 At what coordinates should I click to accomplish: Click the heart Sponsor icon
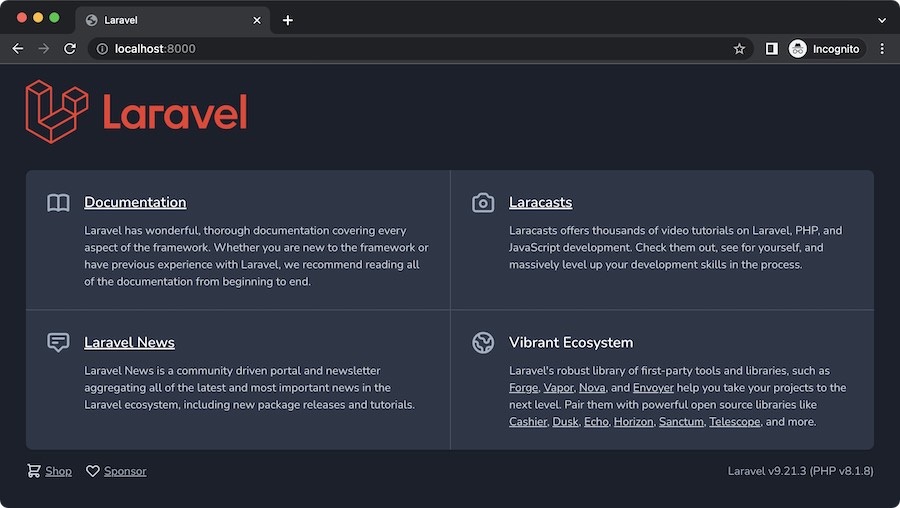click(x=92, y=471)
